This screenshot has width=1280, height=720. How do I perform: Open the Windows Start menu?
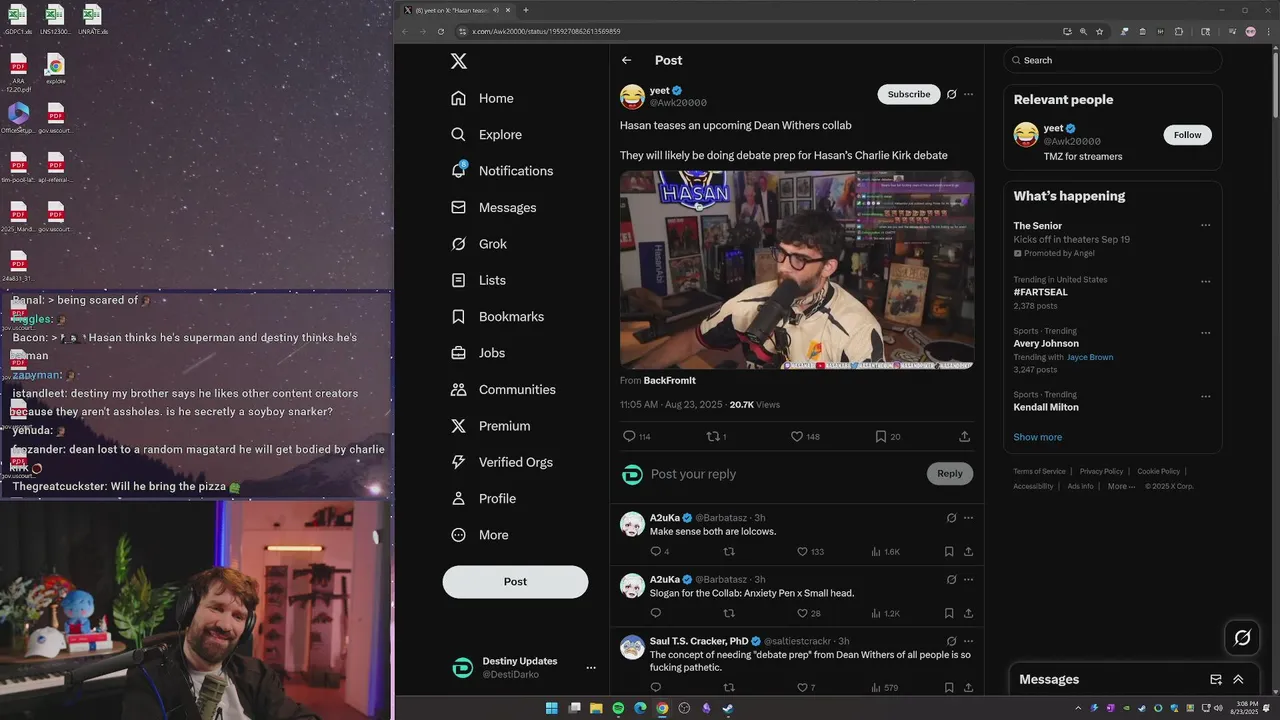tap(551, 708)
